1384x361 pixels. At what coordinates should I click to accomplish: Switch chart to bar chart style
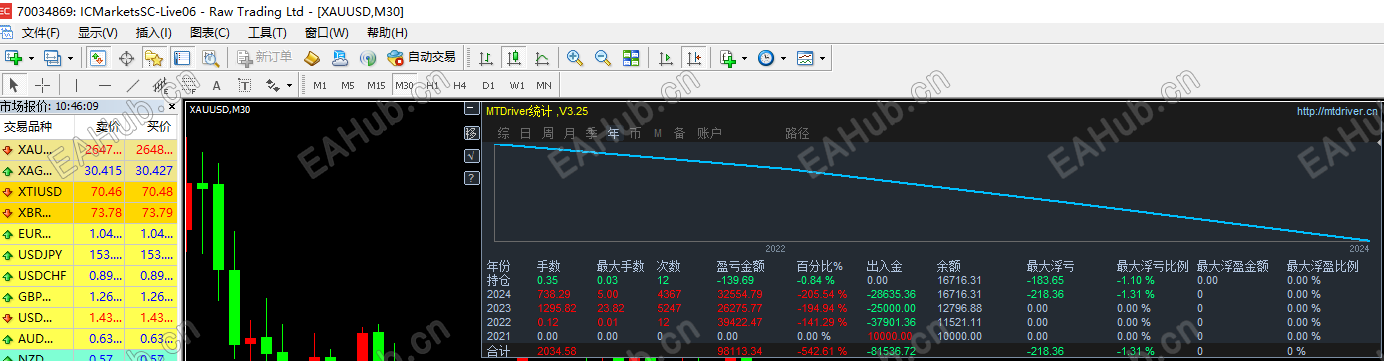coord(486,57)
